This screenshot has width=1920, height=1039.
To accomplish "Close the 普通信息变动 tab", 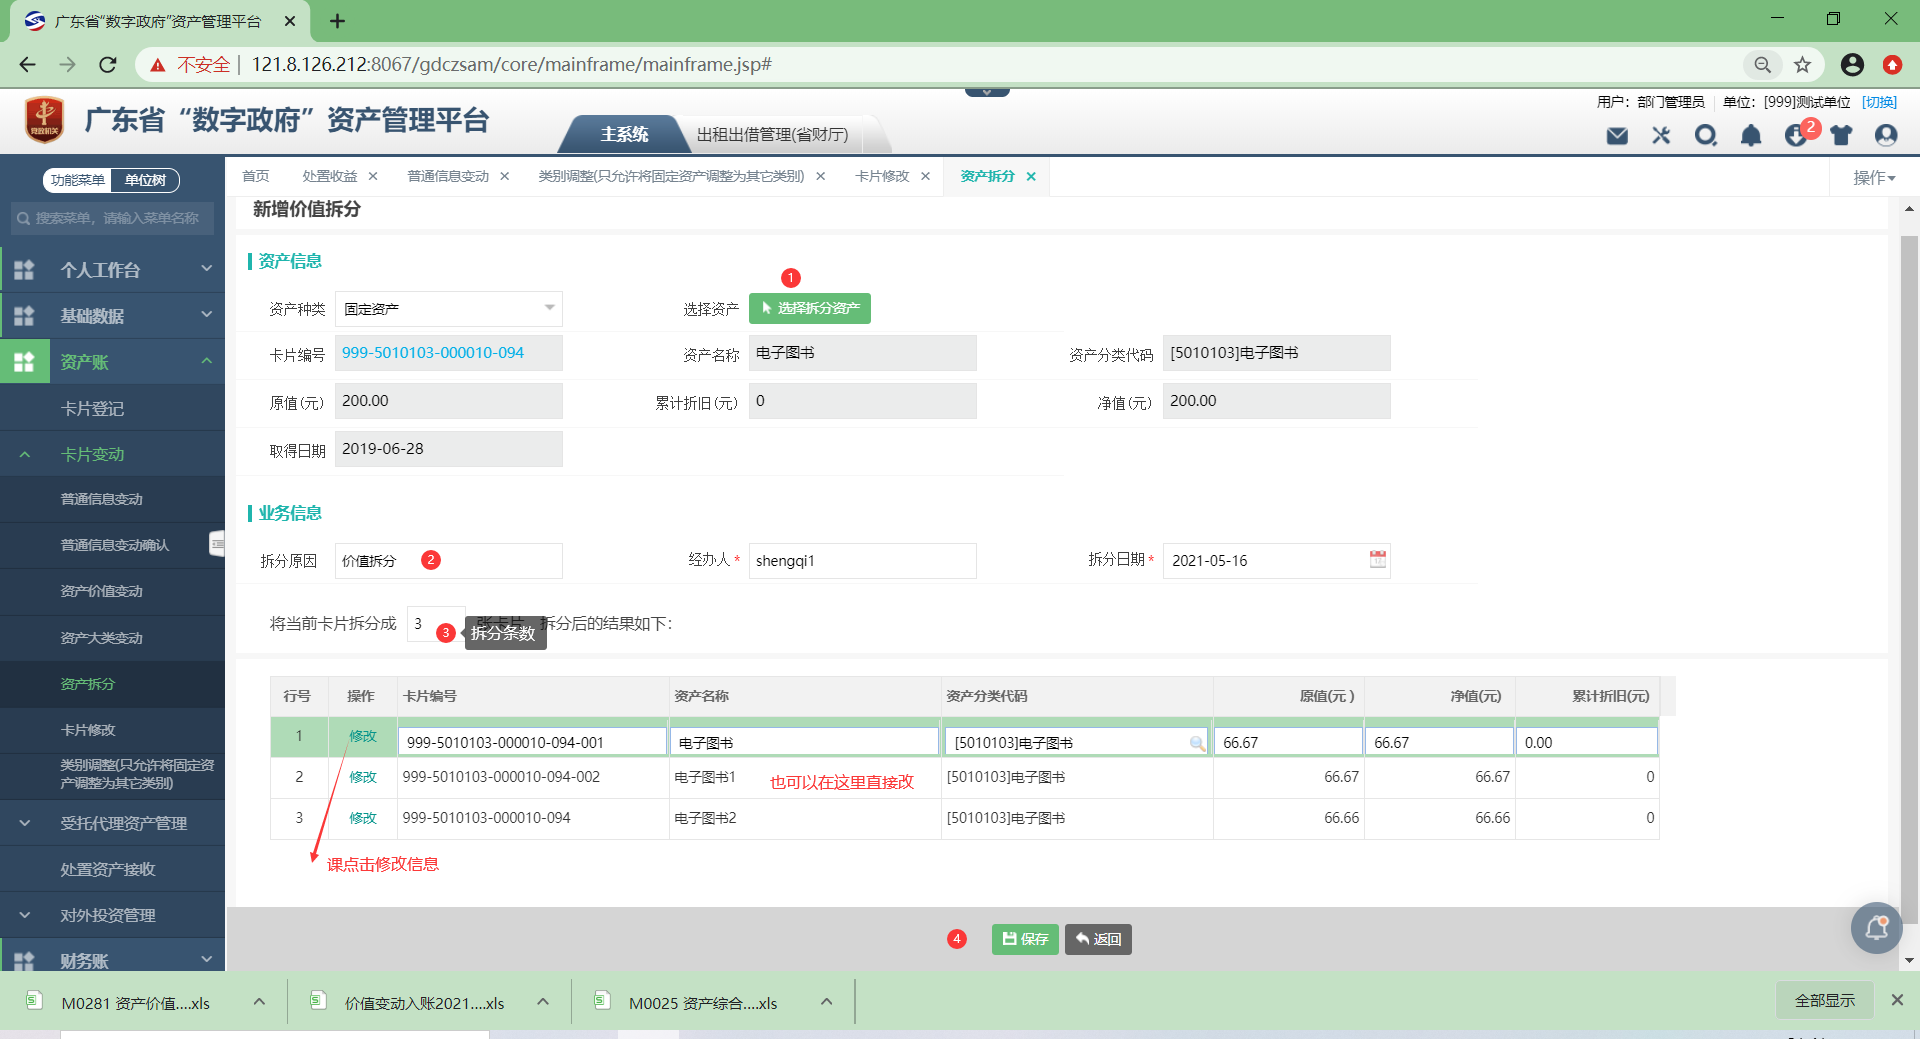I will pyautogui.click(x=505, y=176).
